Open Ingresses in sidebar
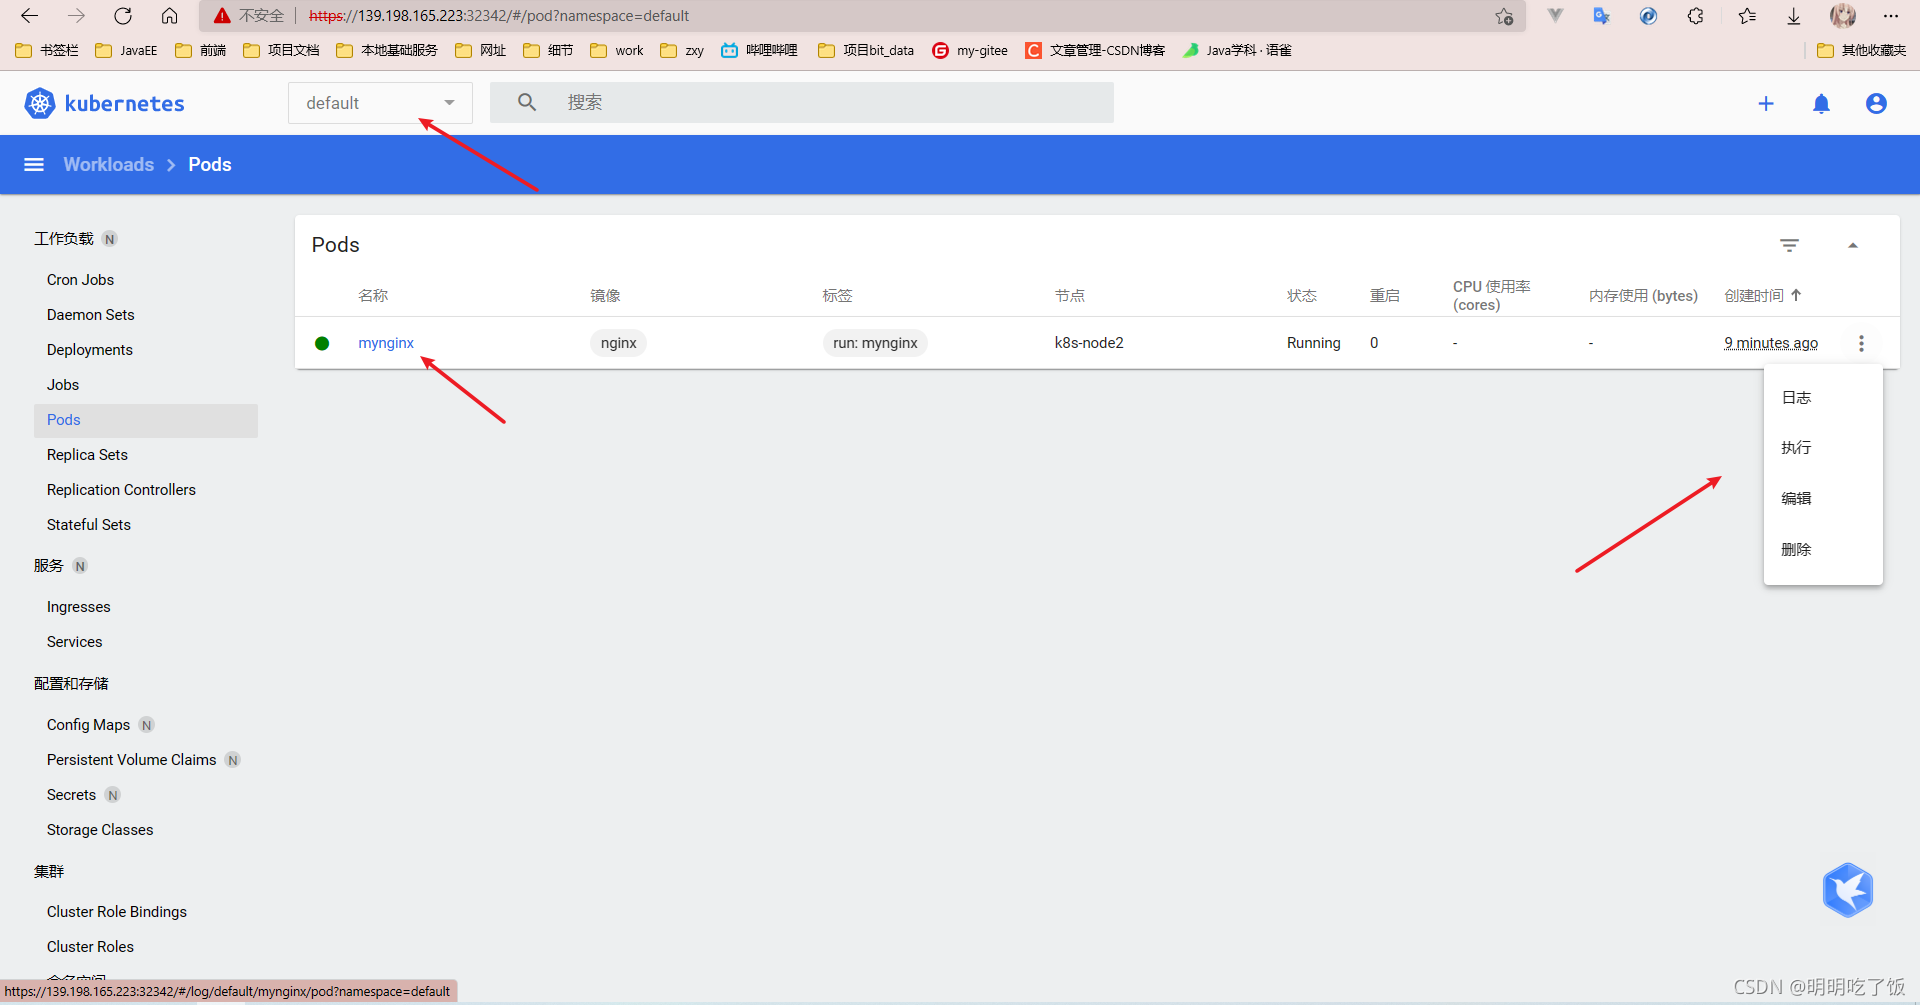This screenshot has height=1005, width=1920. tap(78, 607)
